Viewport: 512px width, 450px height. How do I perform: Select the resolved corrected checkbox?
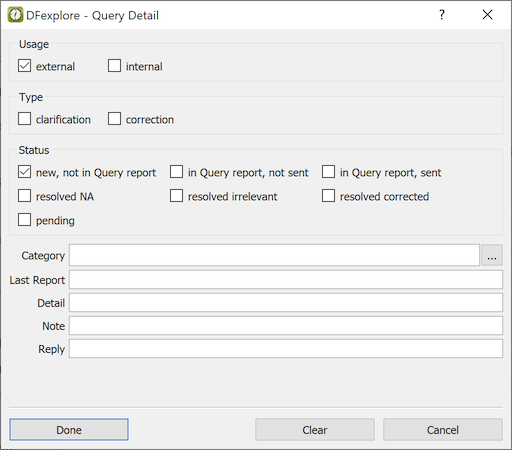pyautogui.click(x=328, y=196)
